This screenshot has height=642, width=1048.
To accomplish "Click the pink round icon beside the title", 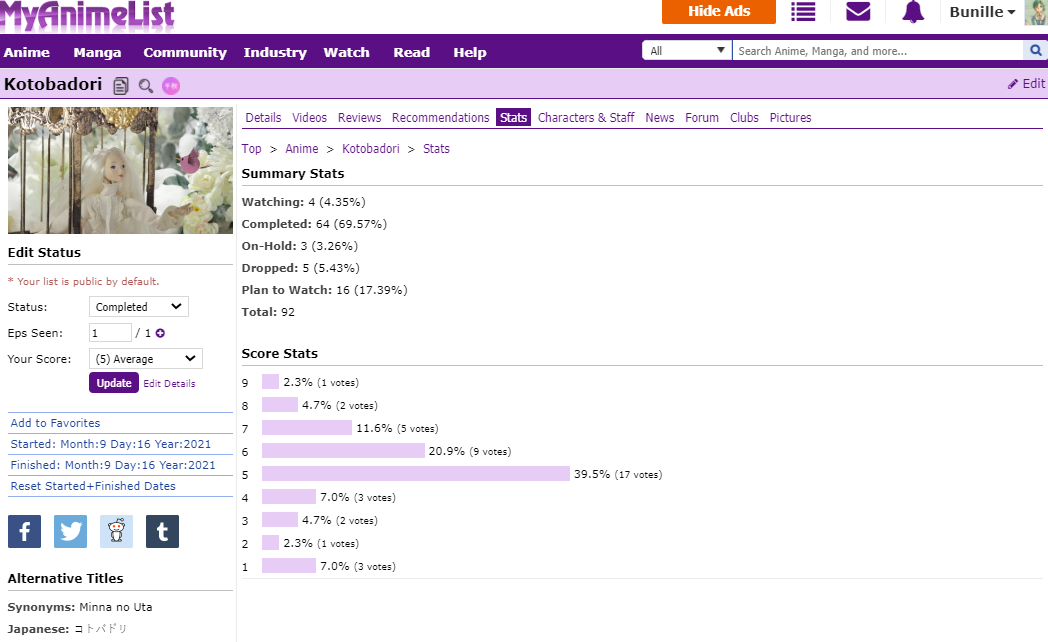I will [x=171, y=86].
